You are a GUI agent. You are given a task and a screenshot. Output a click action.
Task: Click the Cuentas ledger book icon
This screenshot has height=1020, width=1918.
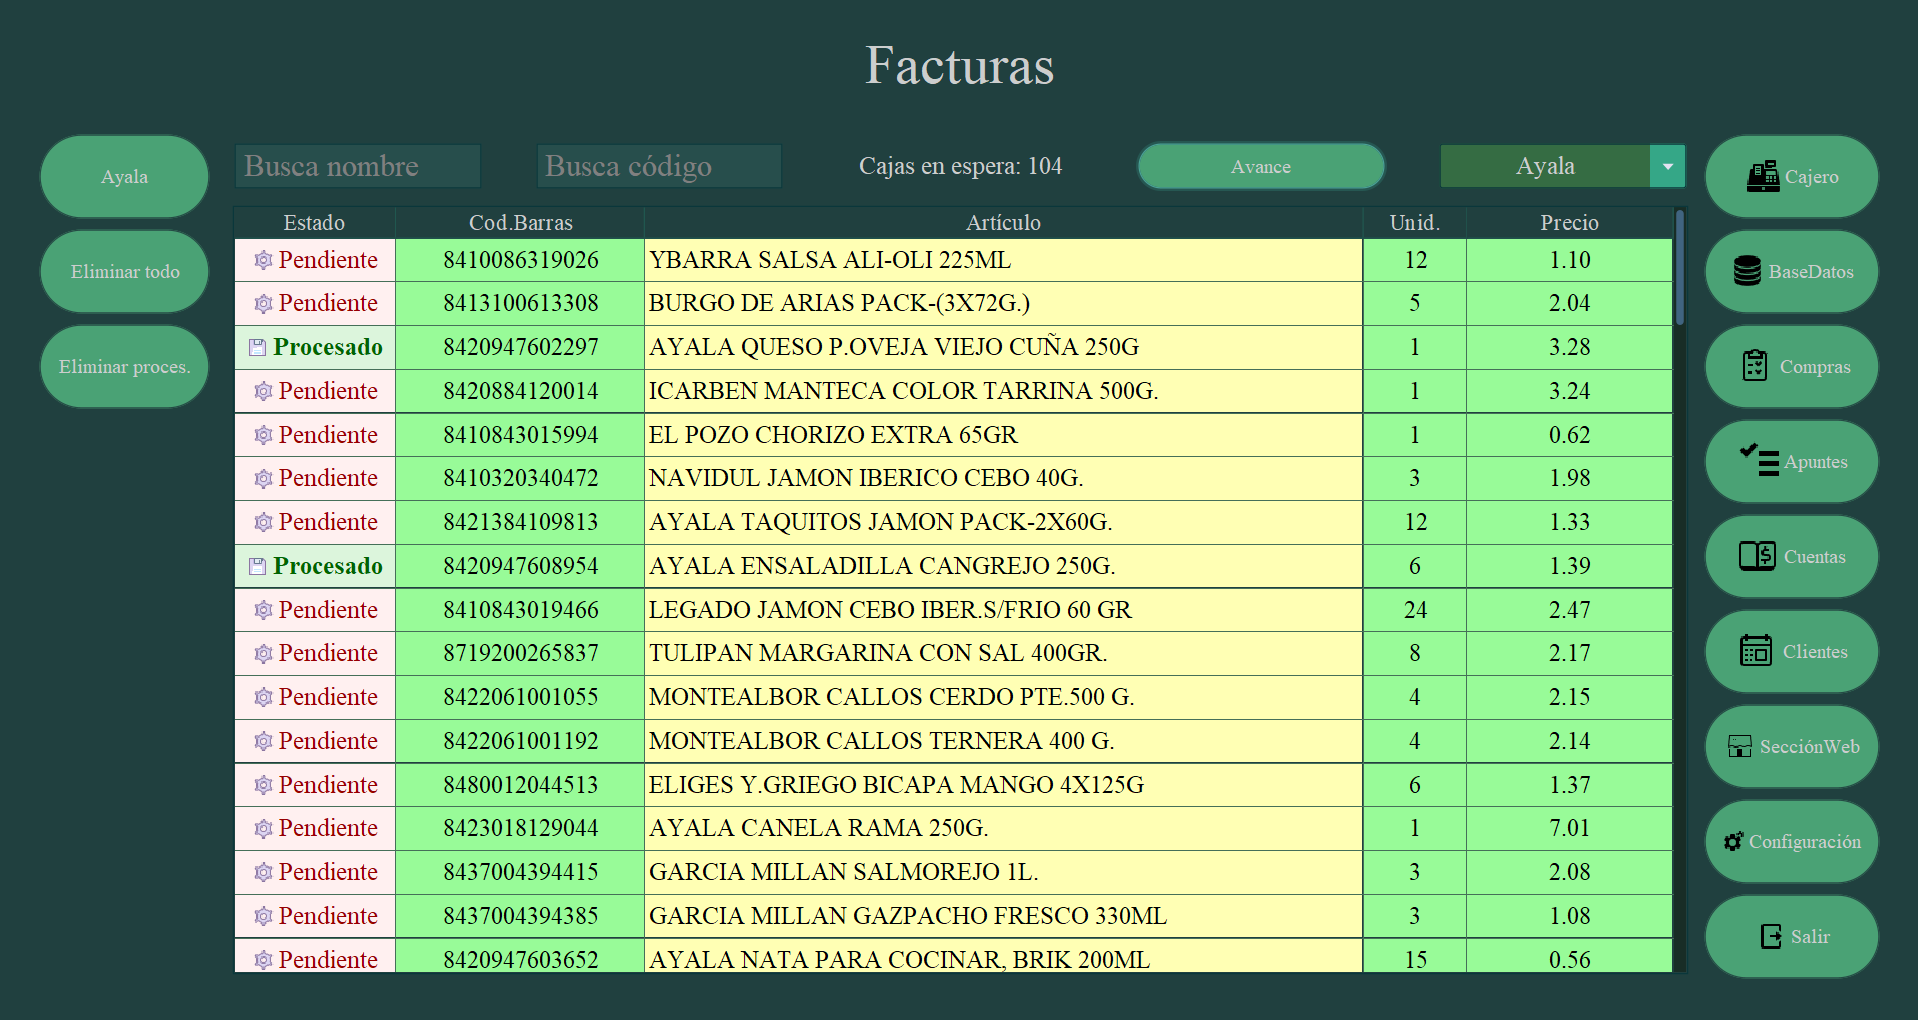pyautogui.click(x=1757, y=556)
